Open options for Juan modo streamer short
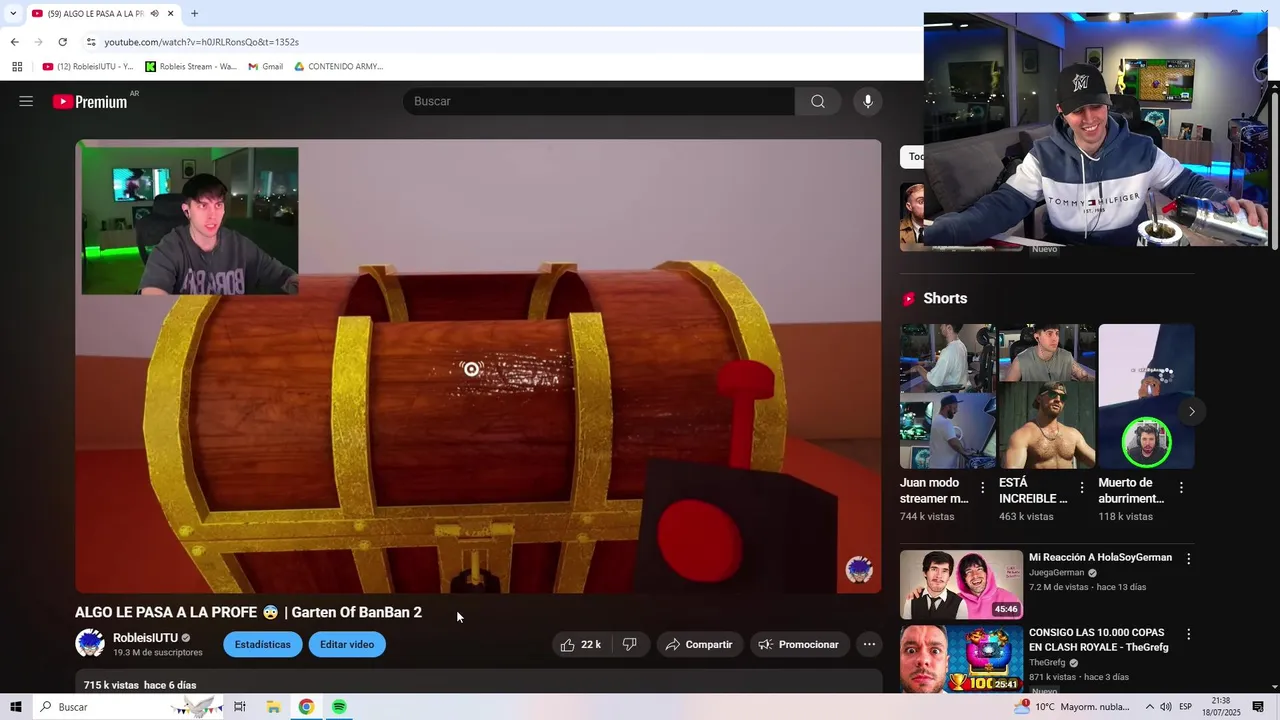This screenshot has width=1280, height=720. (x=982, y=488)
